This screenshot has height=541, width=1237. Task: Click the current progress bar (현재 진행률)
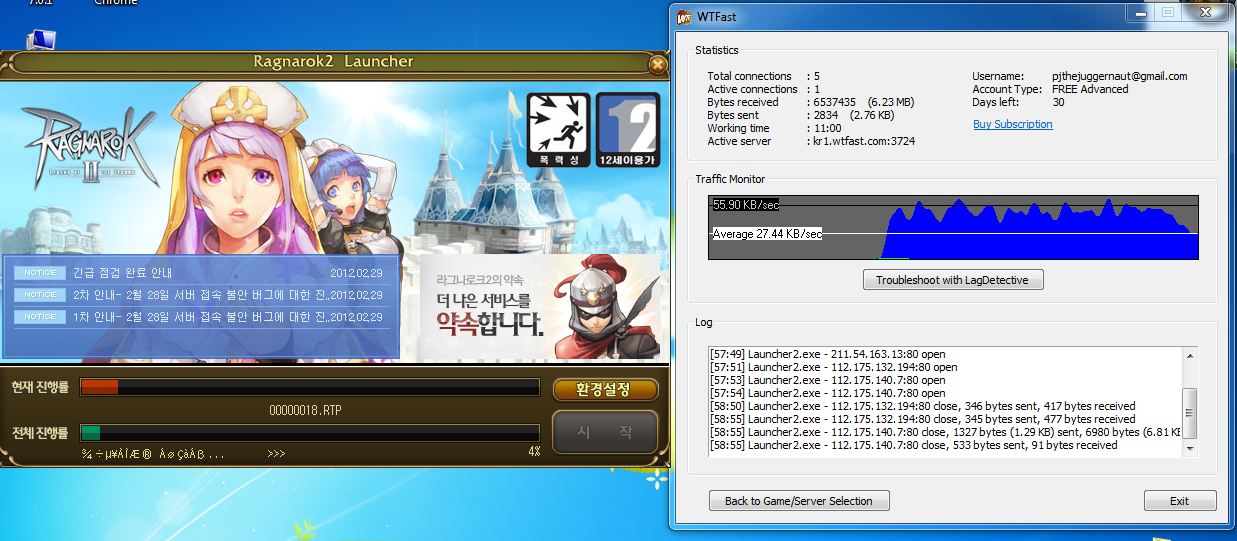coord(309,387)
